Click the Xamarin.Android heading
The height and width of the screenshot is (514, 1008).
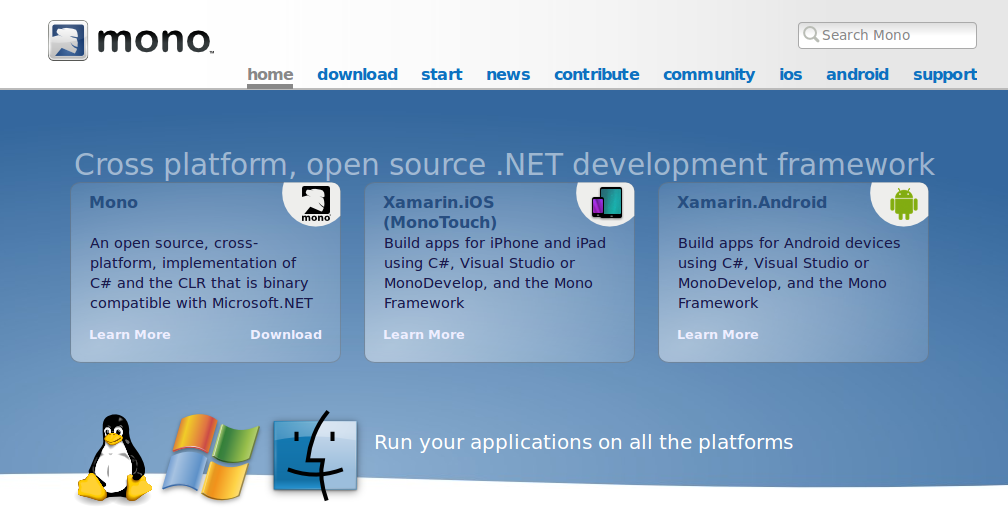pyautogui.click(x=752, y=202)
